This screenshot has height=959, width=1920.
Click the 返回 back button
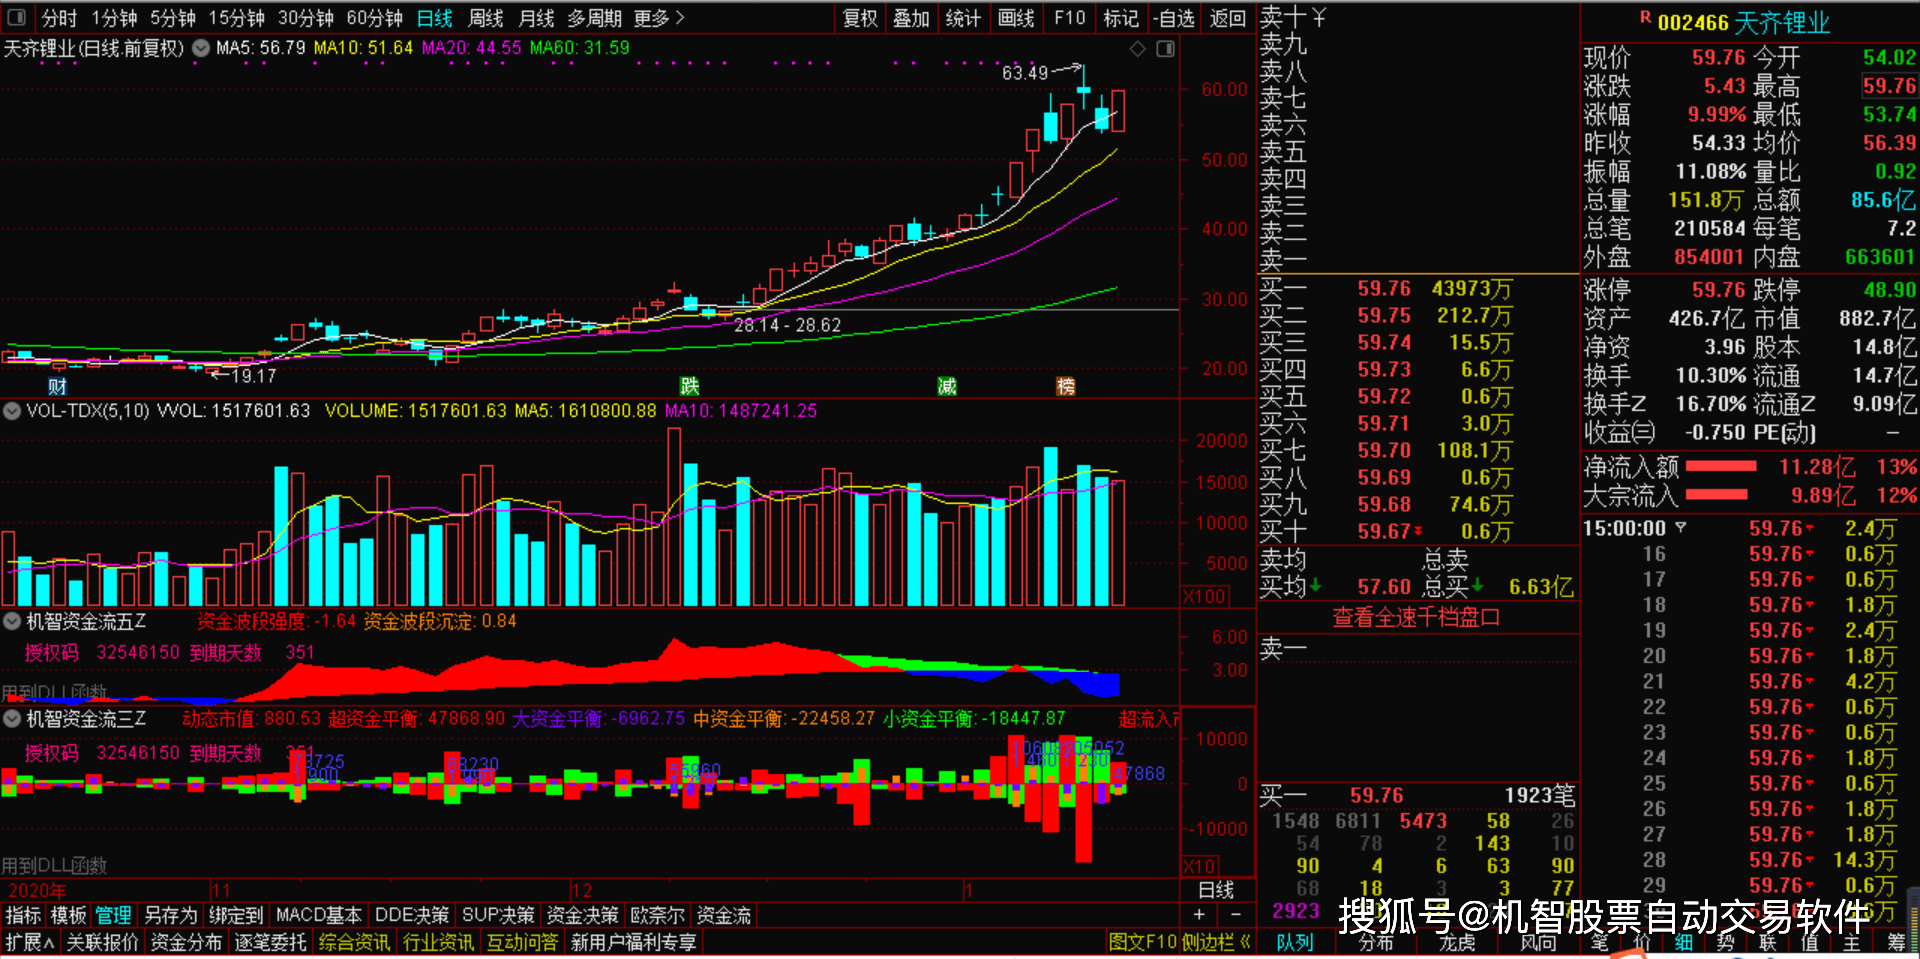coord(1227,18)
